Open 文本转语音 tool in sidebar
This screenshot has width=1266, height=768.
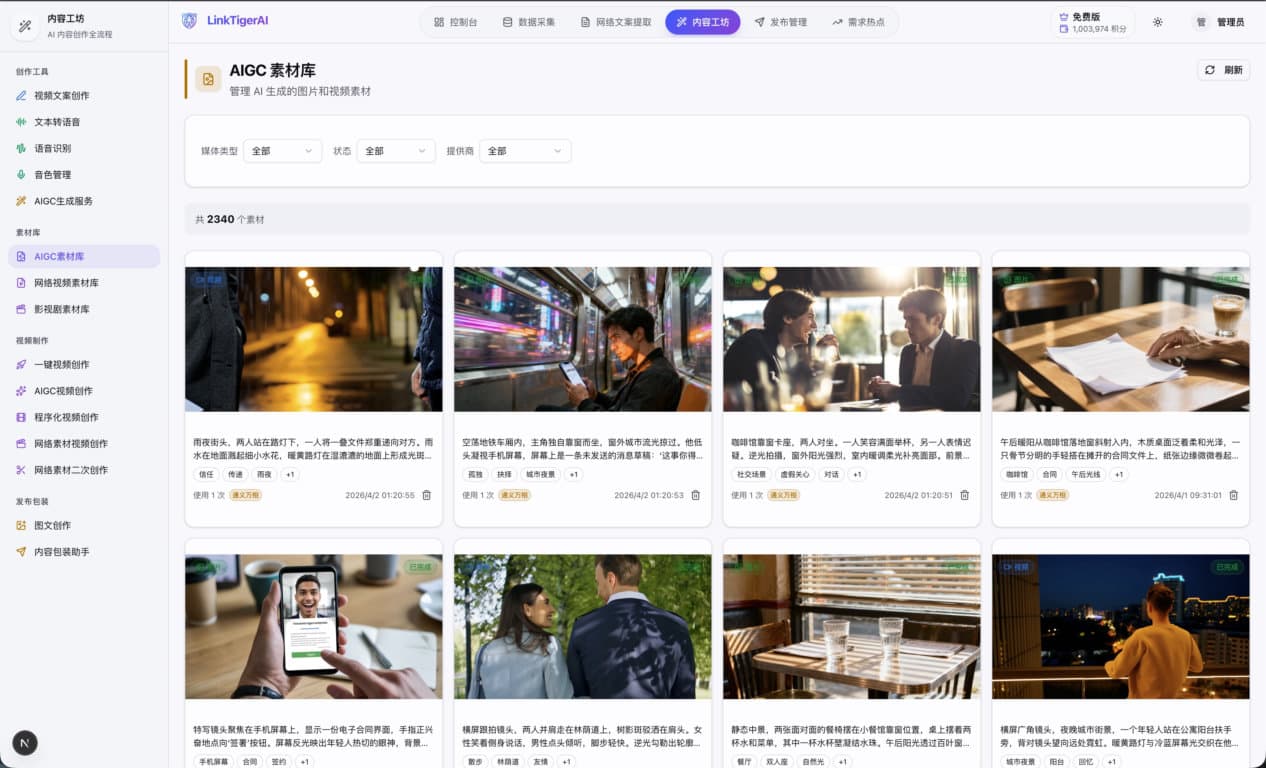(x=57, y=122)
